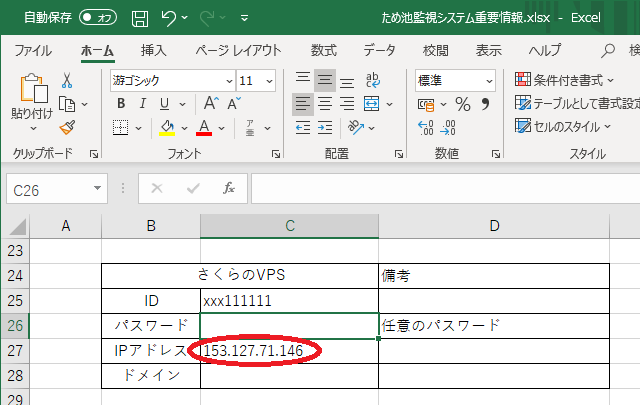Click the yellow fill color swatch

click(x=167, y=127)
